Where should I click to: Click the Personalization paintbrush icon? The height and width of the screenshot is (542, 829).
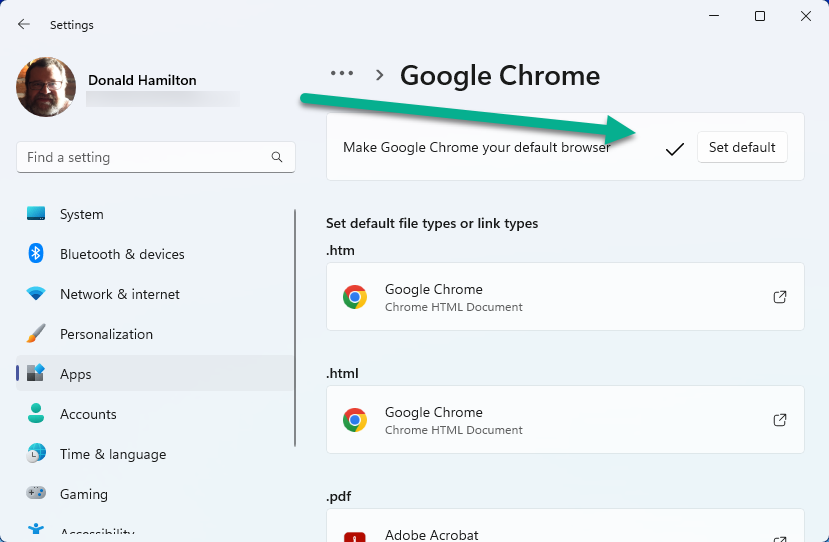(x=36, y=333)
